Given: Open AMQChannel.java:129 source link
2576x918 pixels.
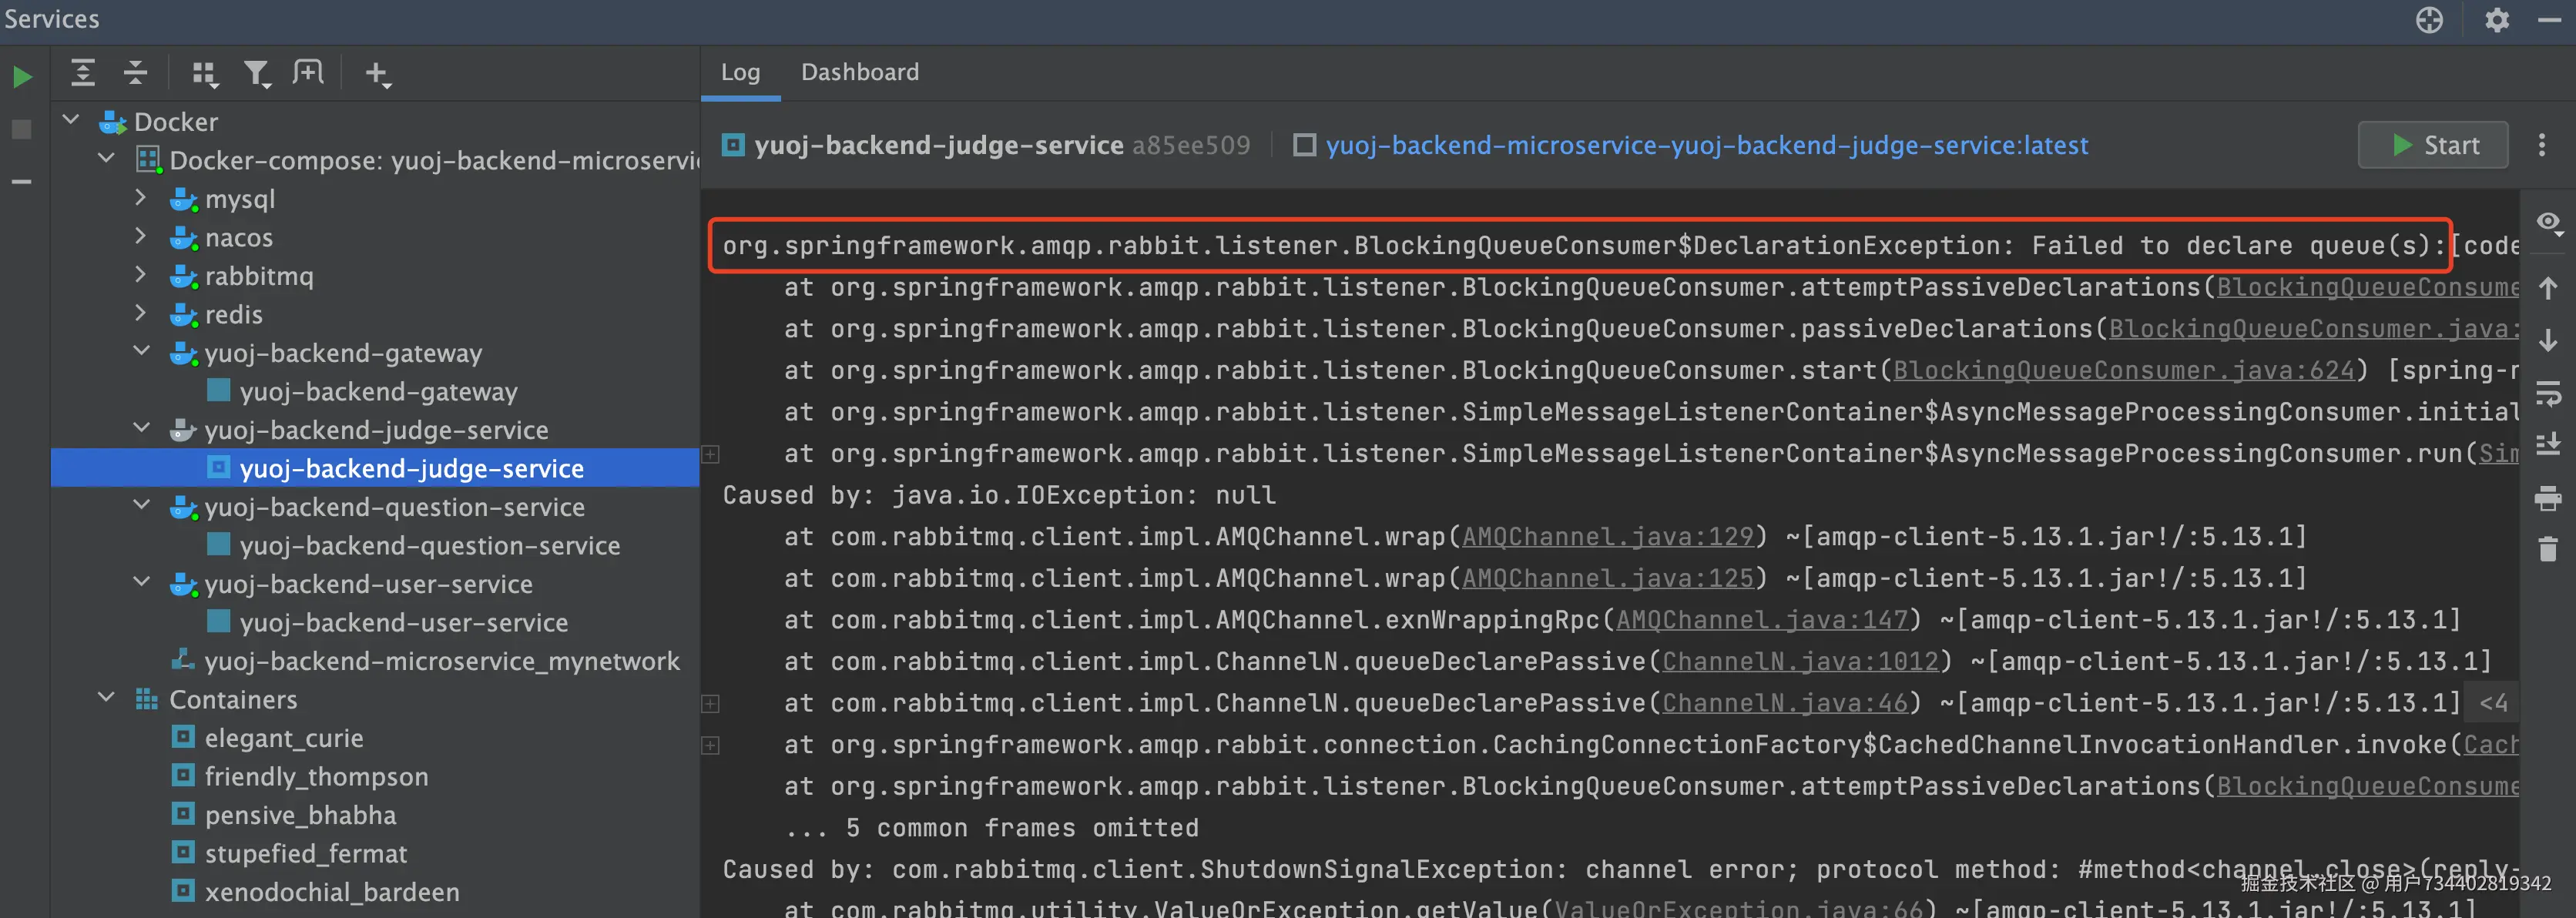Looking at the screenshot, I should click(x=1608, y=537).
